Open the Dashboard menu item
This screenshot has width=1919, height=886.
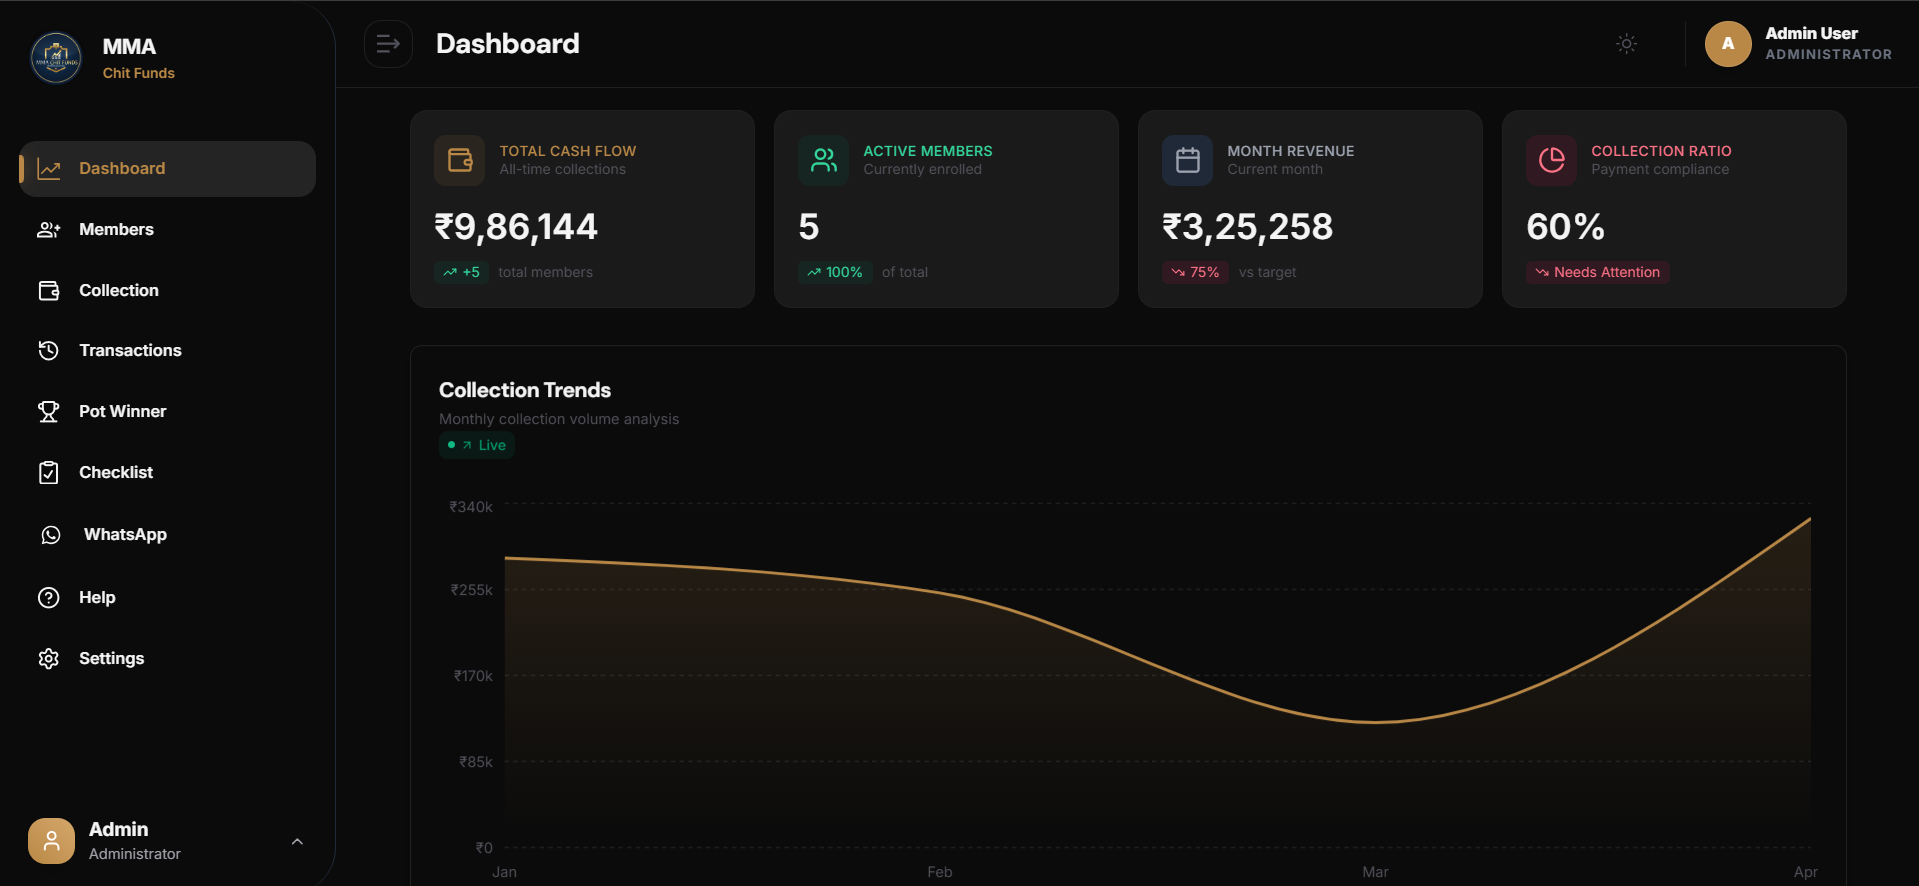click(168, 169)
